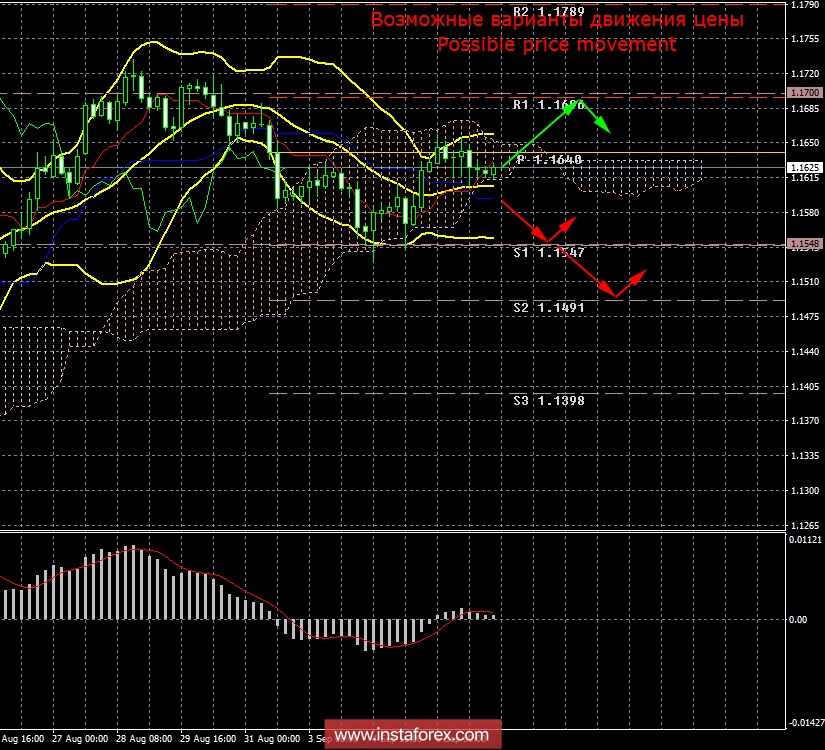Click the 28 Aug 08:00 time label
Viewport: 825px width, 750px height.
coord(144,738)
